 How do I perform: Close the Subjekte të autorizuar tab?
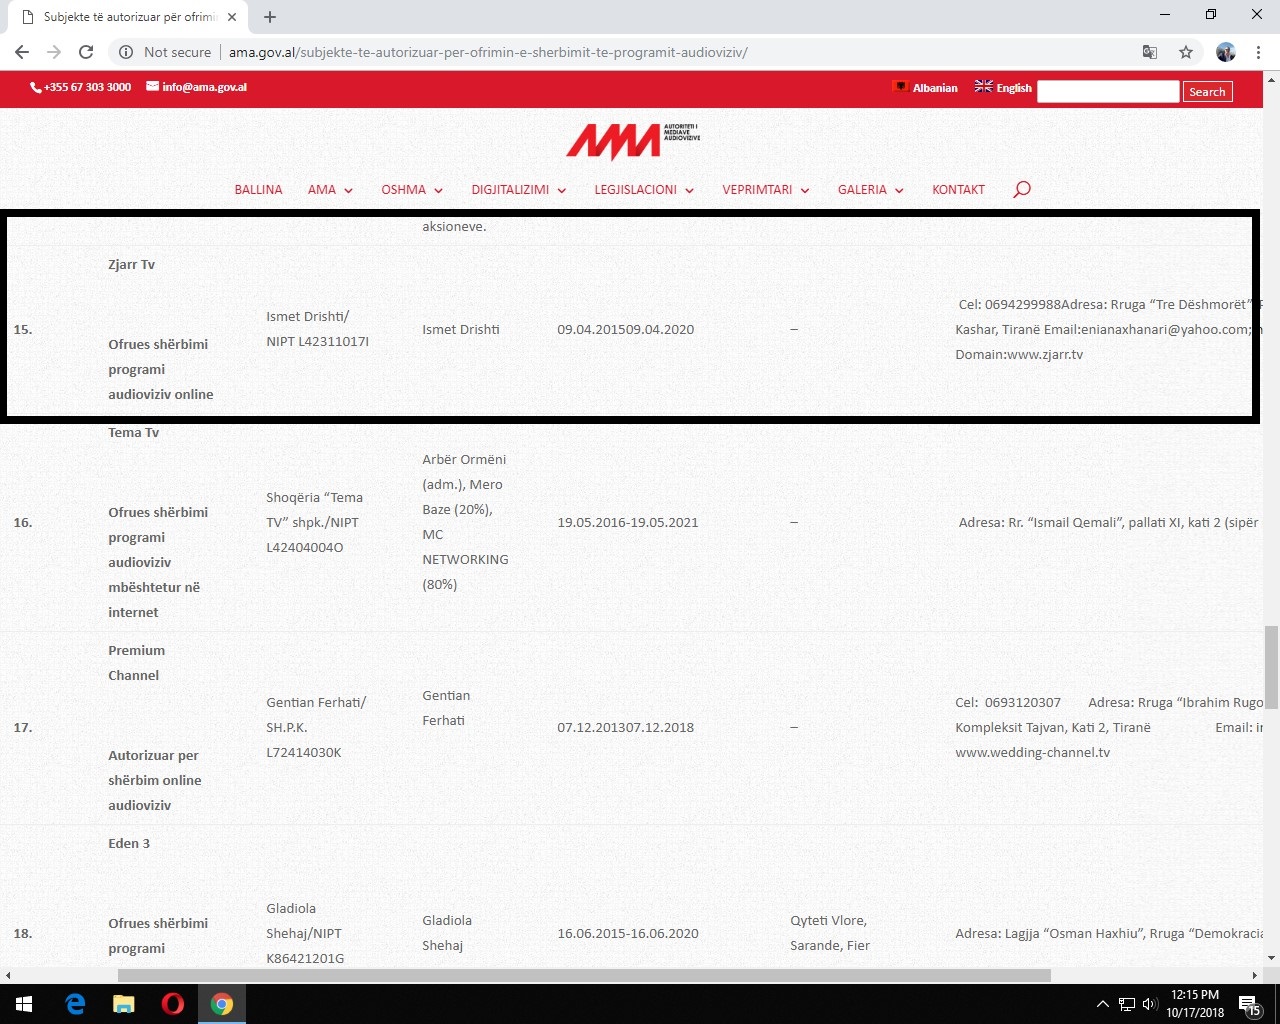231,17
